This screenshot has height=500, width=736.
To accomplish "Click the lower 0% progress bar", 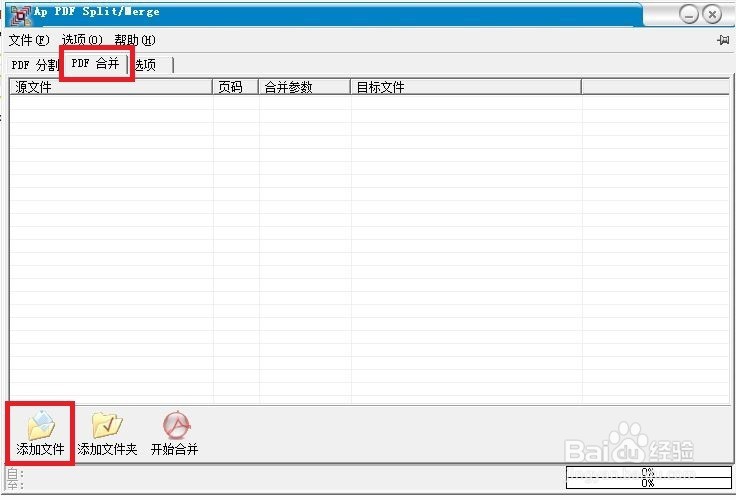I will (x=649, y=483).
